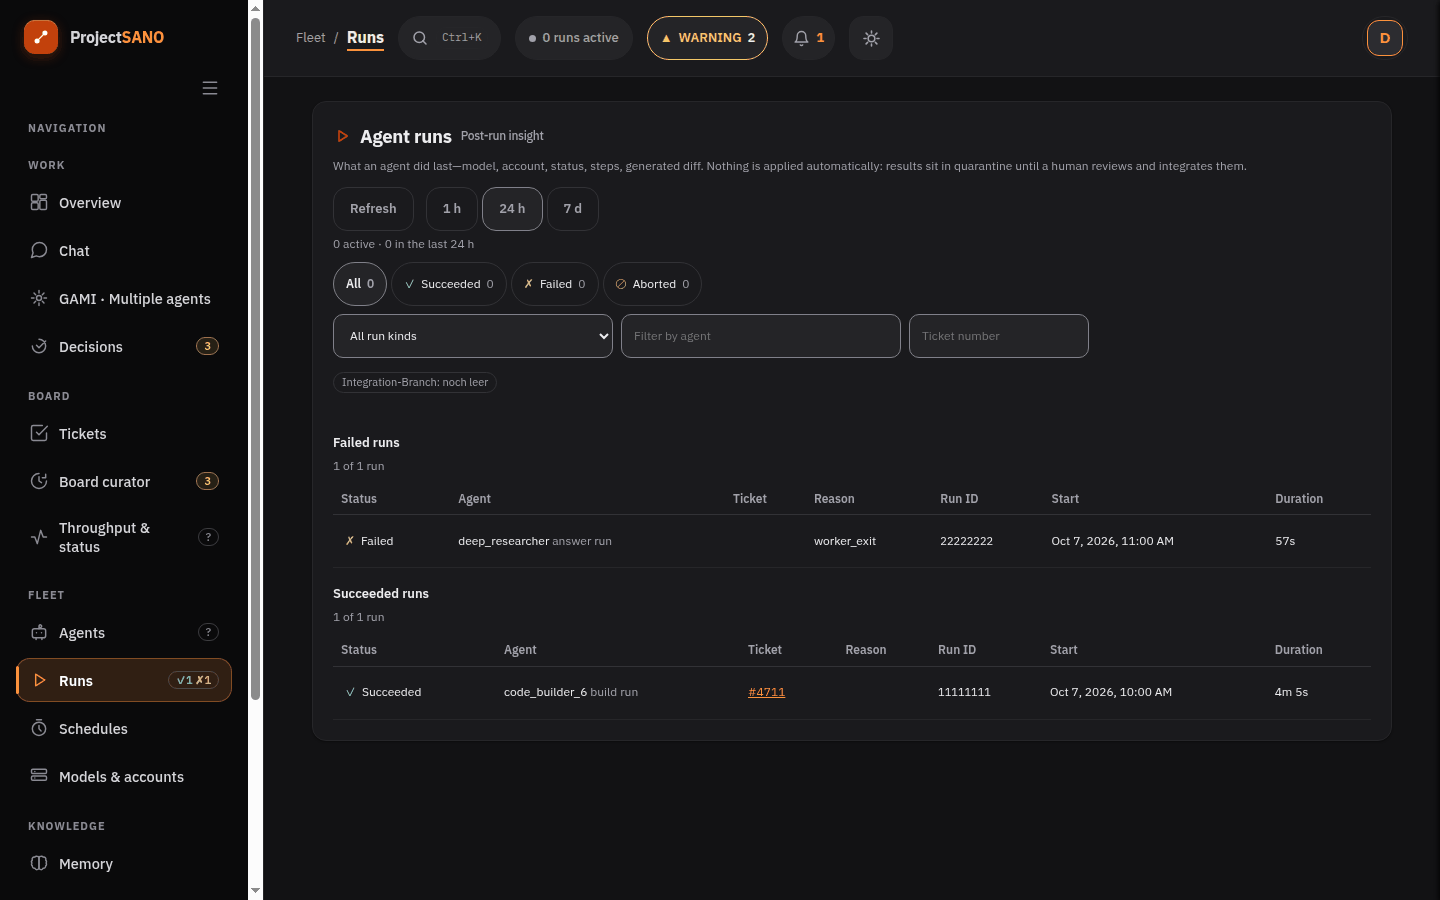The image size is (1440, 900).
Task: Click the Models & accounts server icon
Action: pyautogui.click(x=39, y=775)
